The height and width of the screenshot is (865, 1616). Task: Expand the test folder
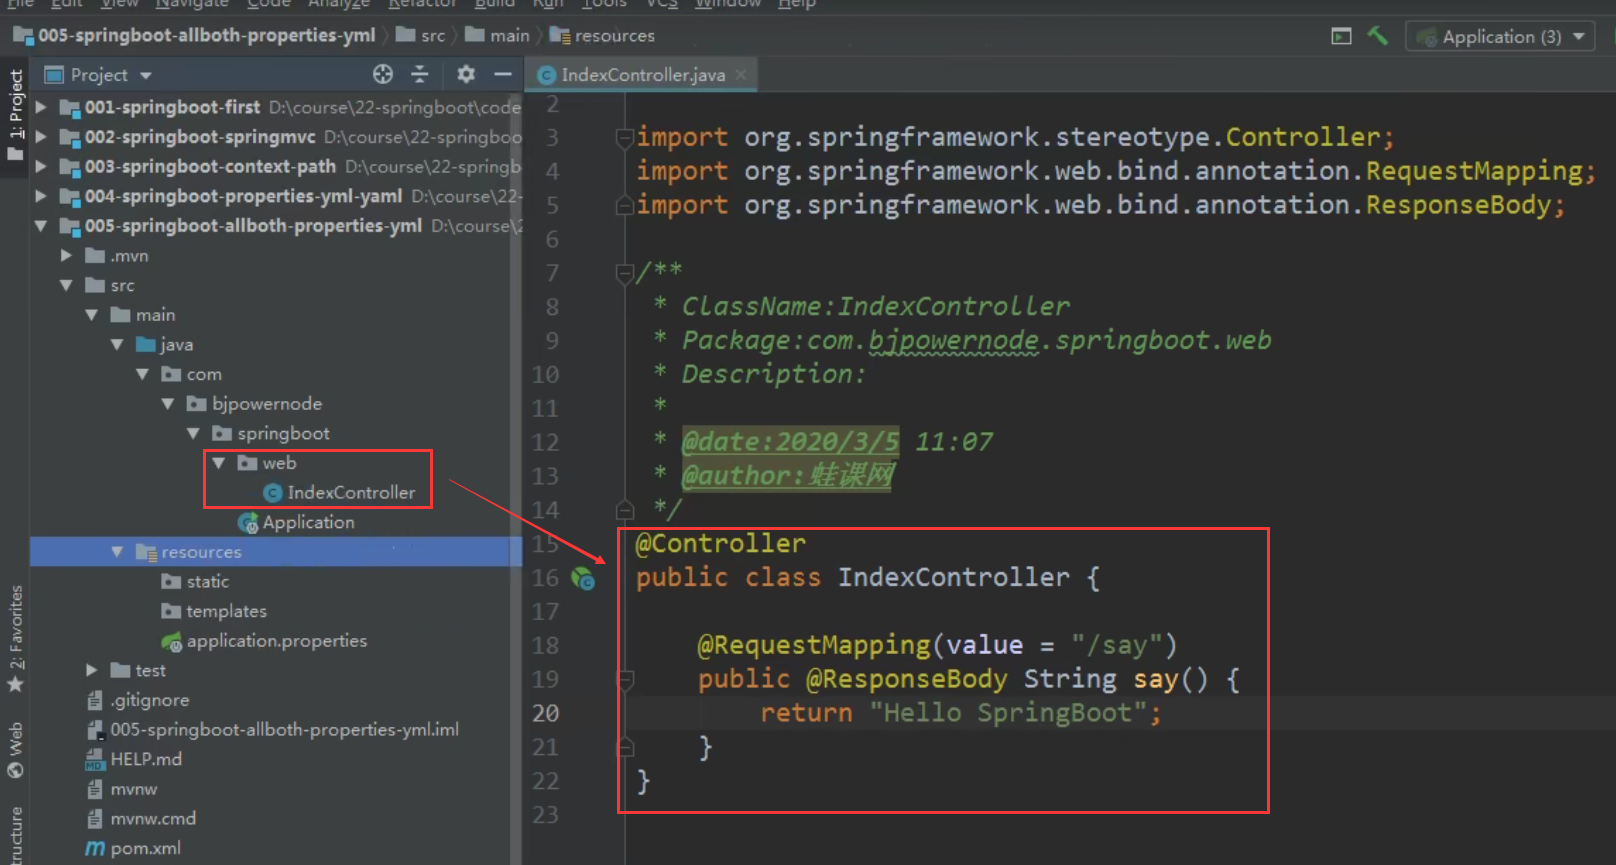tap(91, 670)
